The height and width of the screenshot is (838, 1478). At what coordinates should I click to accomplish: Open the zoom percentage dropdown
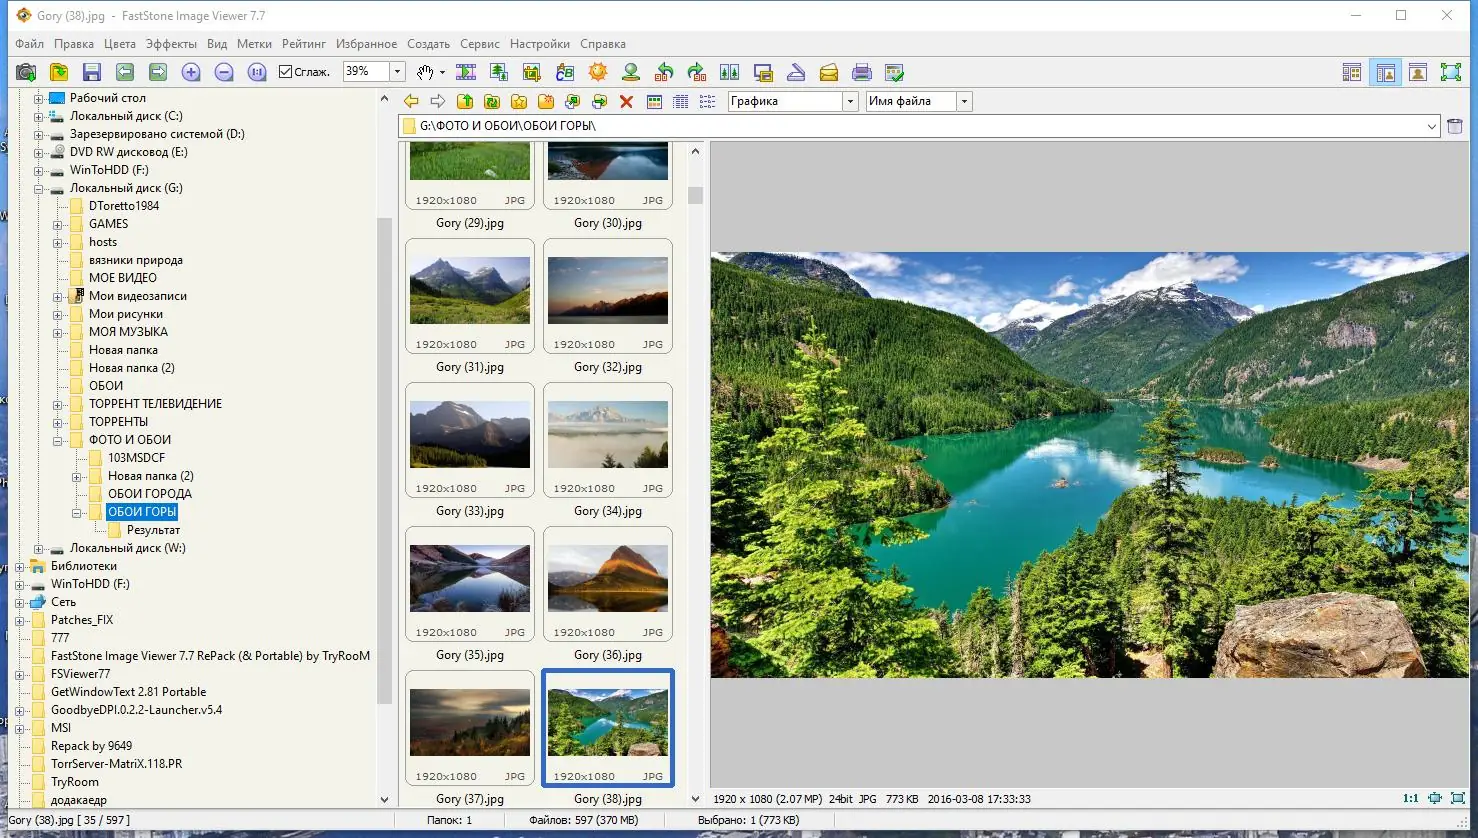tap(397, 72)
